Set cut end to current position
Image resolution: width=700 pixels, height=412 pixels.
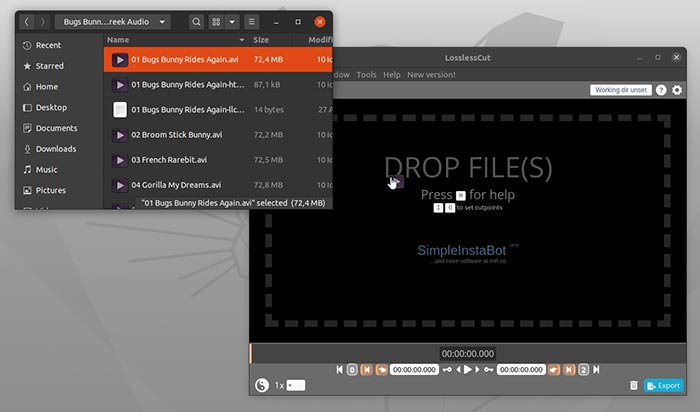[x=554, y=370]
